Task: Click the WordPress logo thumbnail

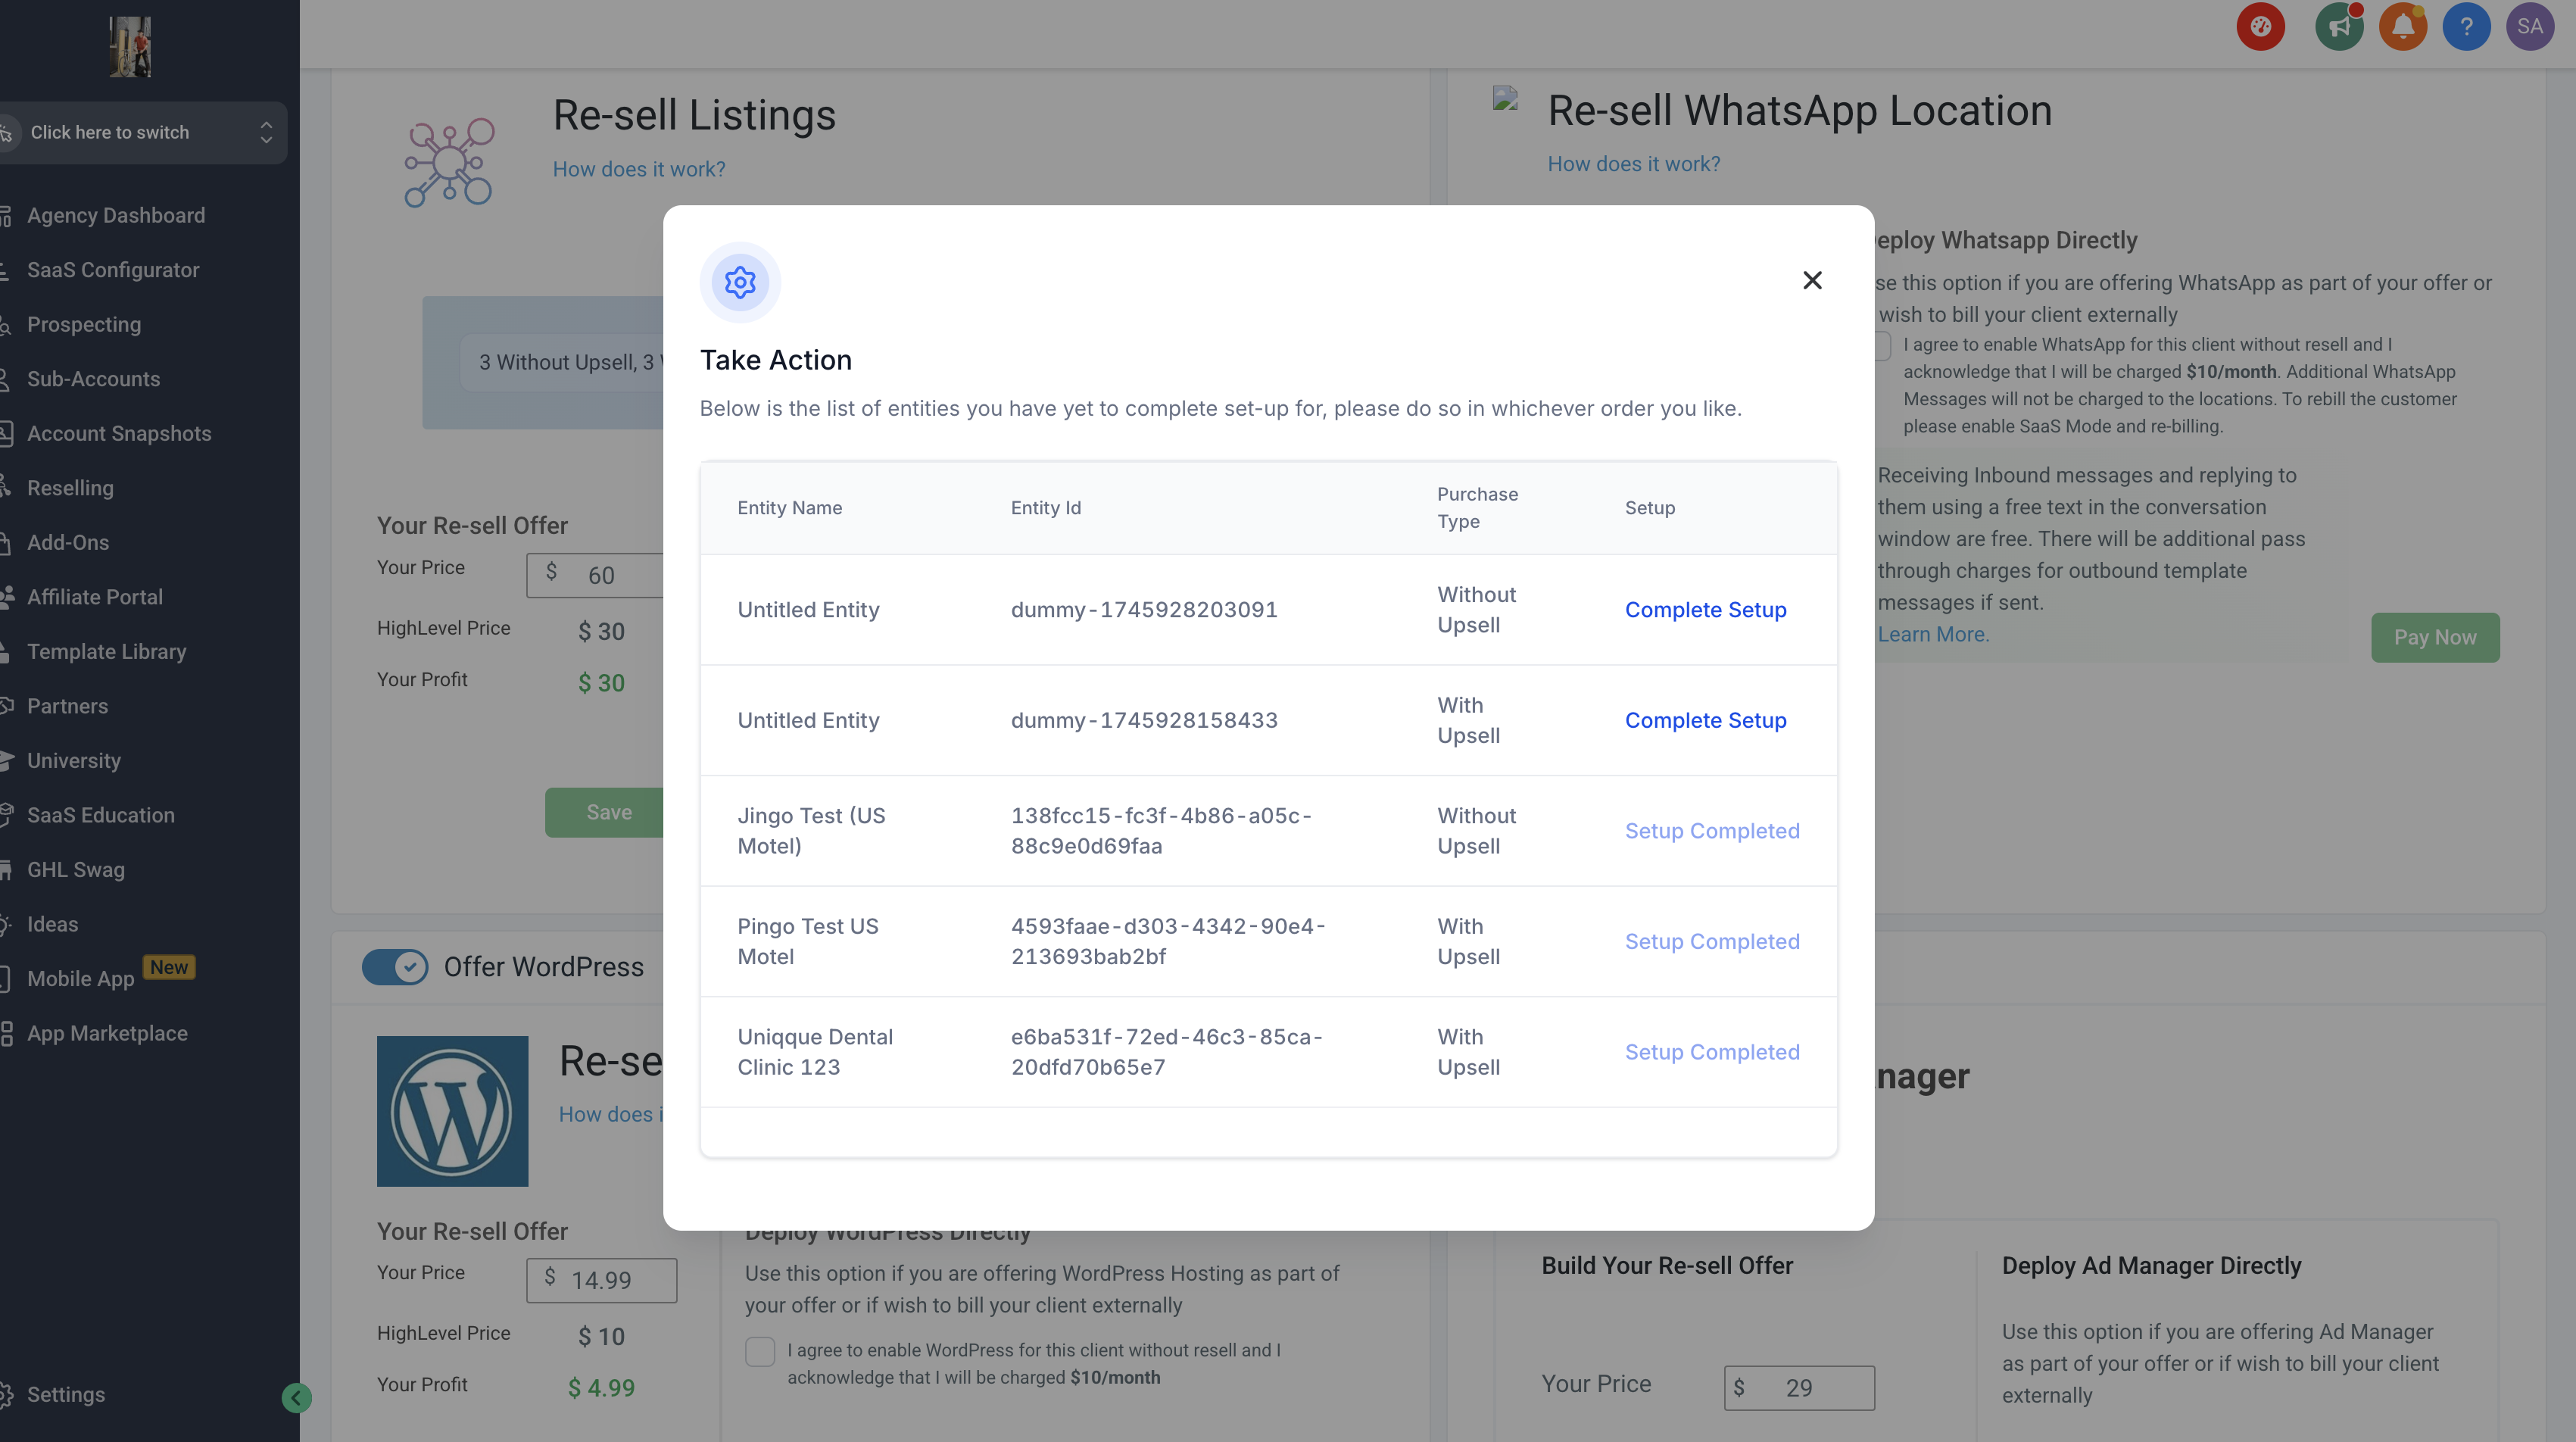Action: click(x=452, y=1111)
